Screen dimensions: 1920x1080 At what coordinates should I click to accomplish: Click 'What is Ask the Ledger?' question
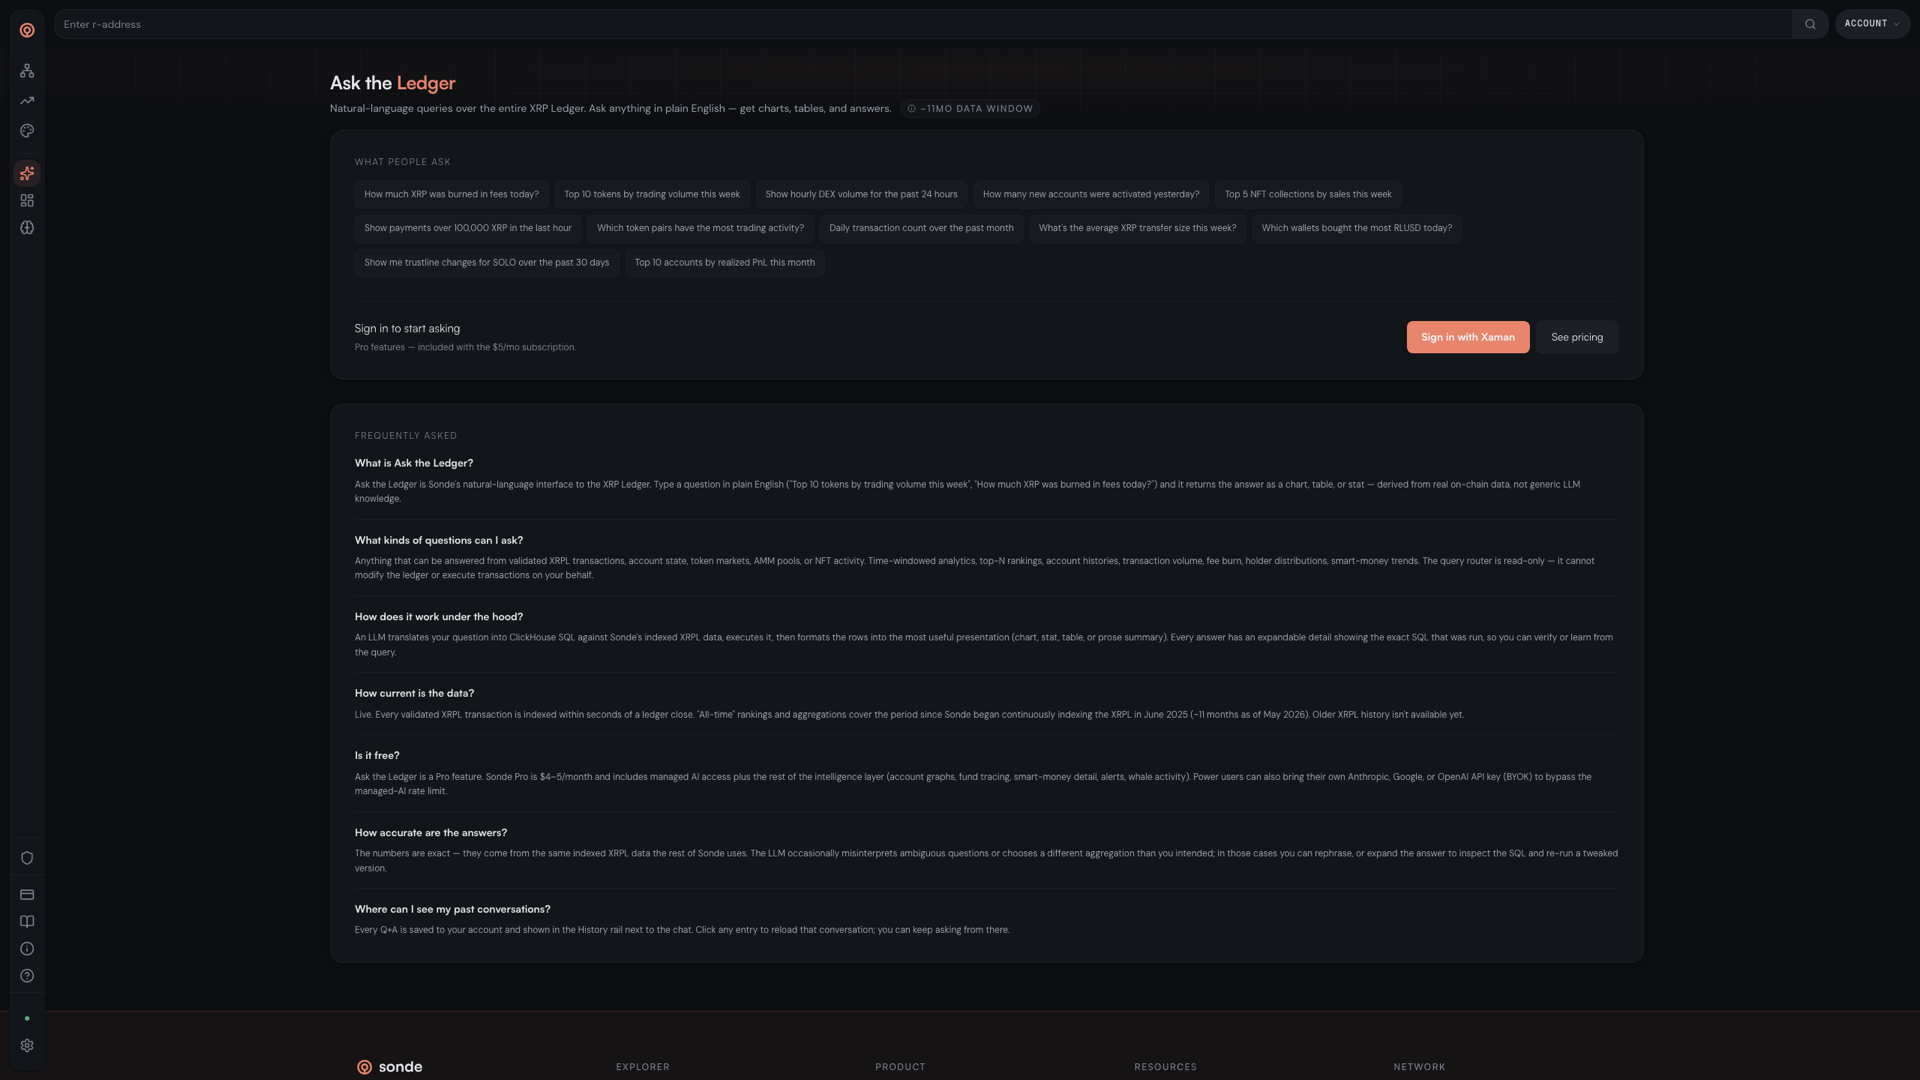(414, 463)
